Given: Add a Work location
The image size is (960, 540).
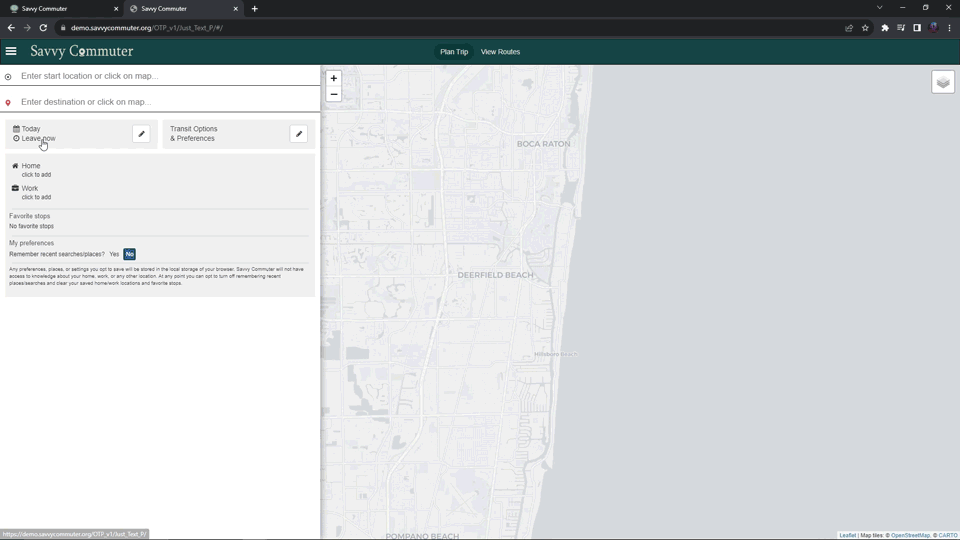Looking at the screenshot, I should 31,192.
